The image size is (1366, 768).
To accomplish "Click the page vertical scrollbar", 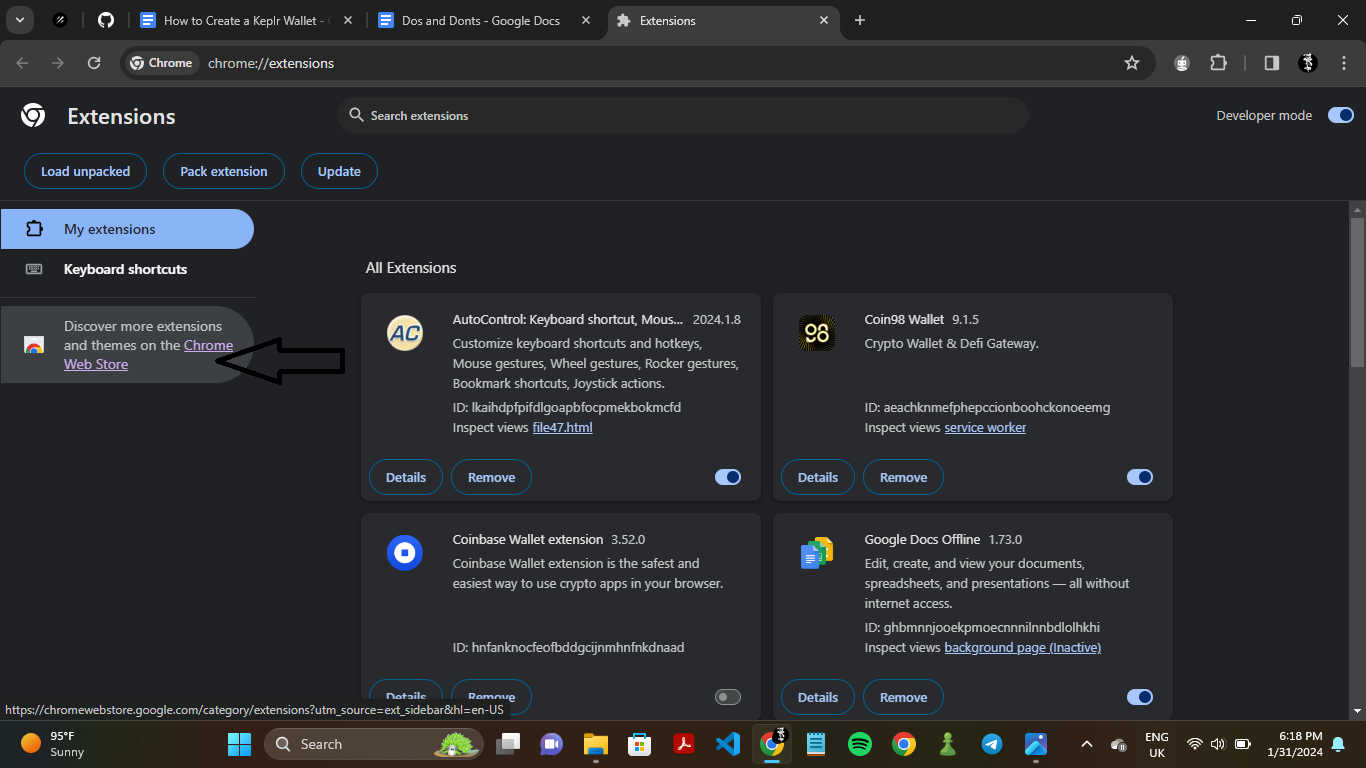I will click(1357, 290).
